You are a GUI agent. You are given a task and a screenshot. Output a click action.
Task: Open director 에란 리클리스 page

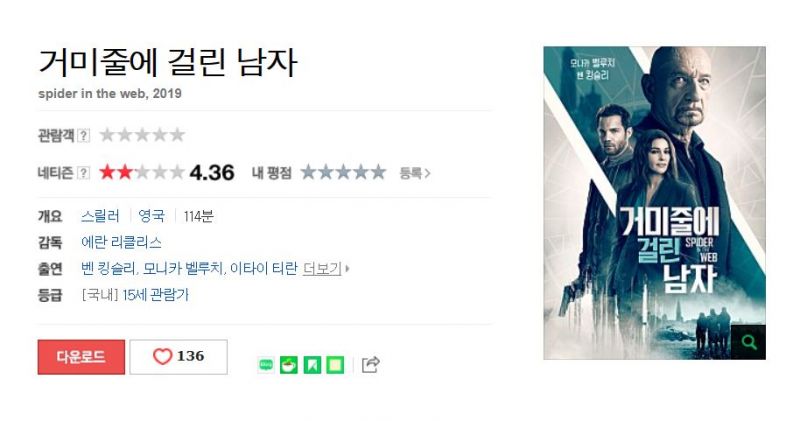[121, 242]
